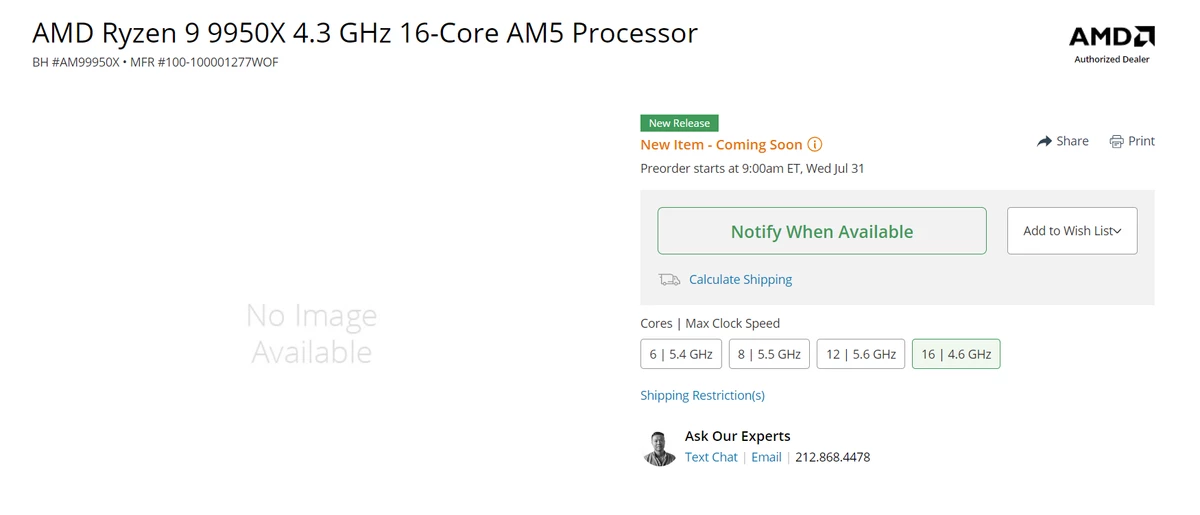Screen dimensions: 1200x515
Task: Select the 8 | 5.5 GHz option
Action: coord(769,354)
